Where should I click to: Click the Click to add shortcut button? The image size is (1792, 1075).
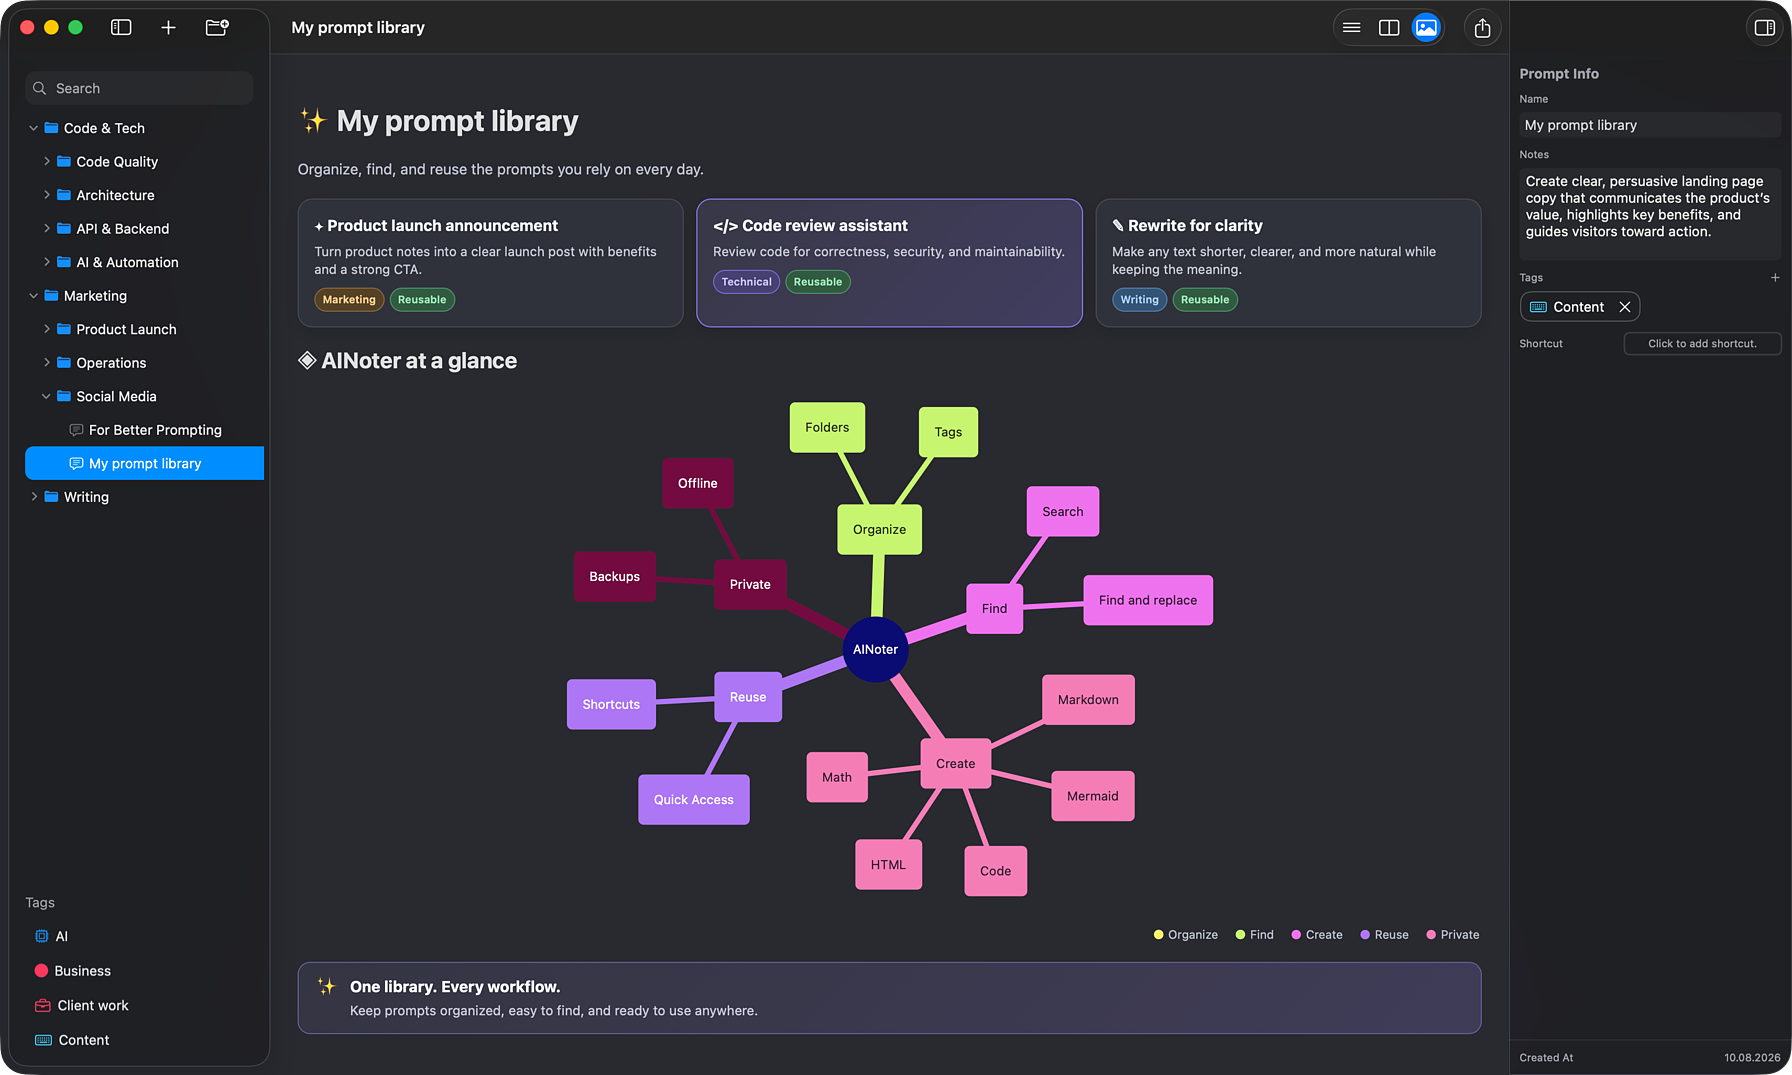tap(1702, 343)
